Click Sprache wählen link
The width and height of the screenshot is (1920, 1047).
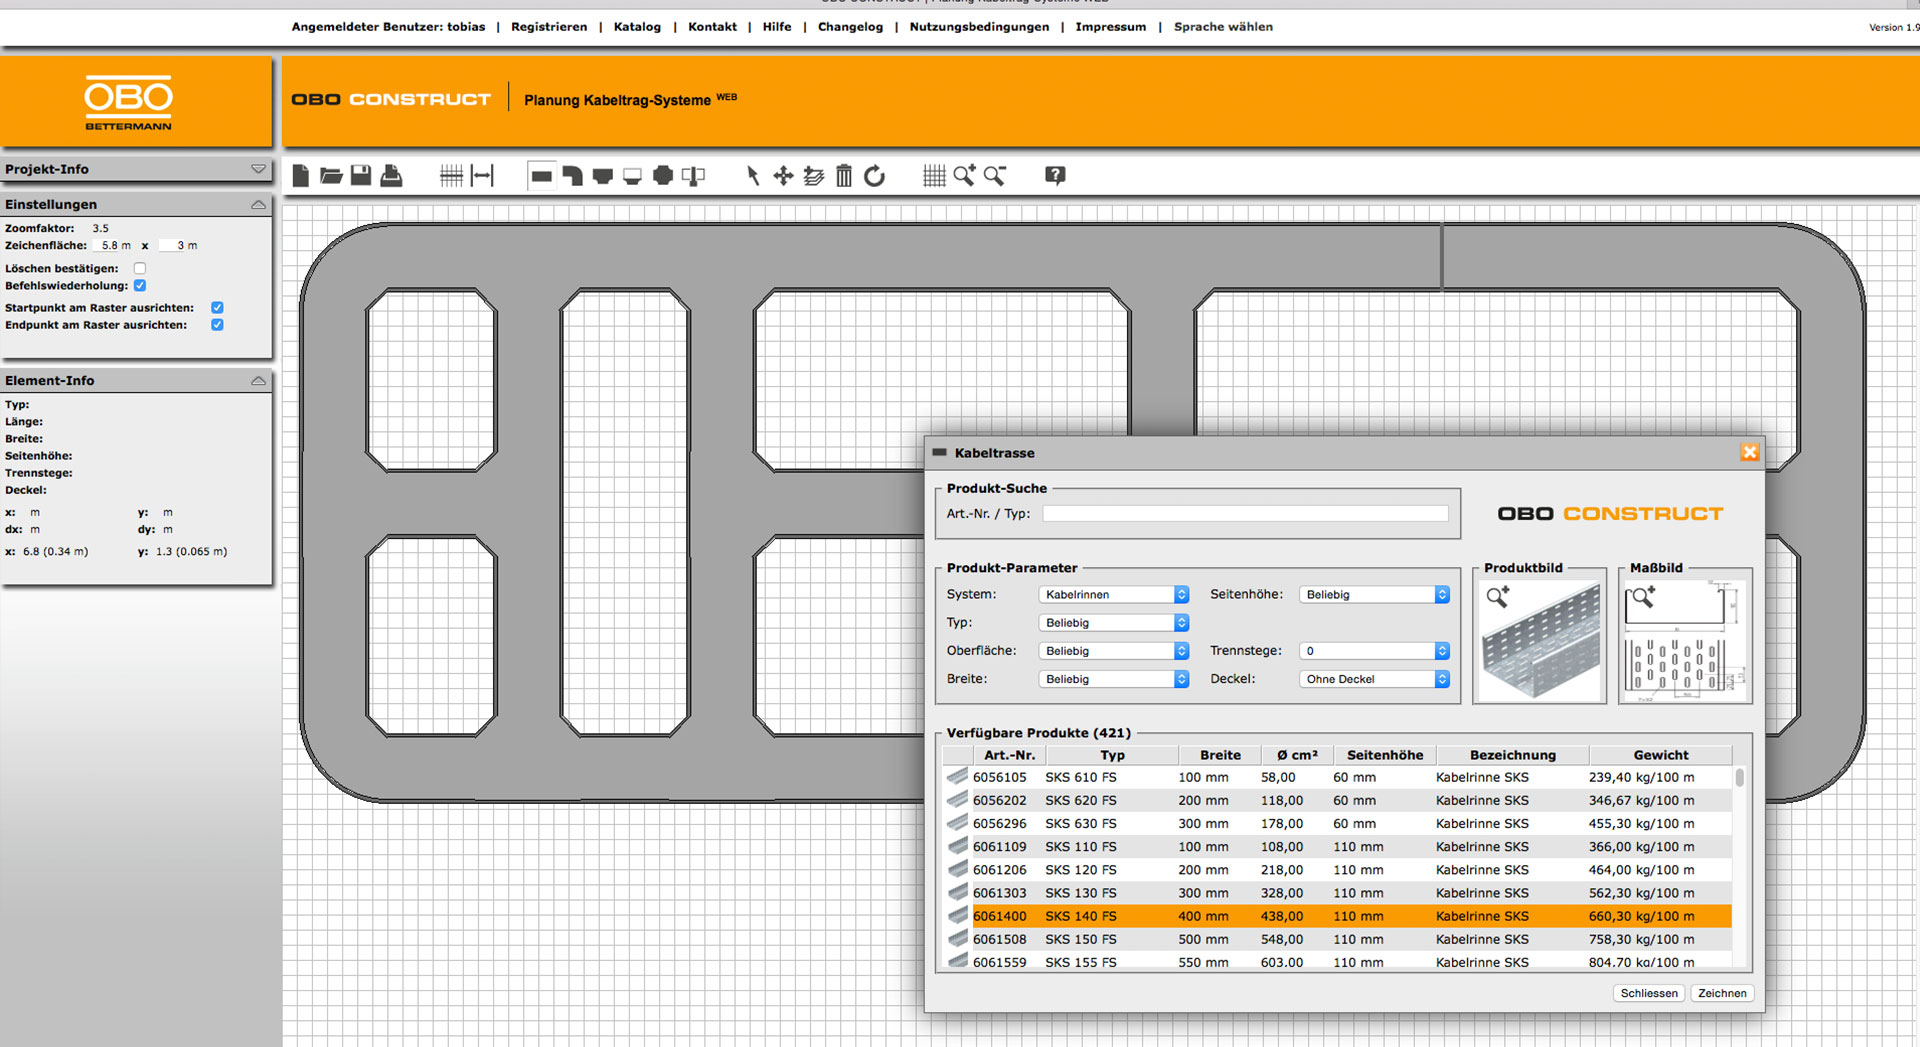[1223, 27]
